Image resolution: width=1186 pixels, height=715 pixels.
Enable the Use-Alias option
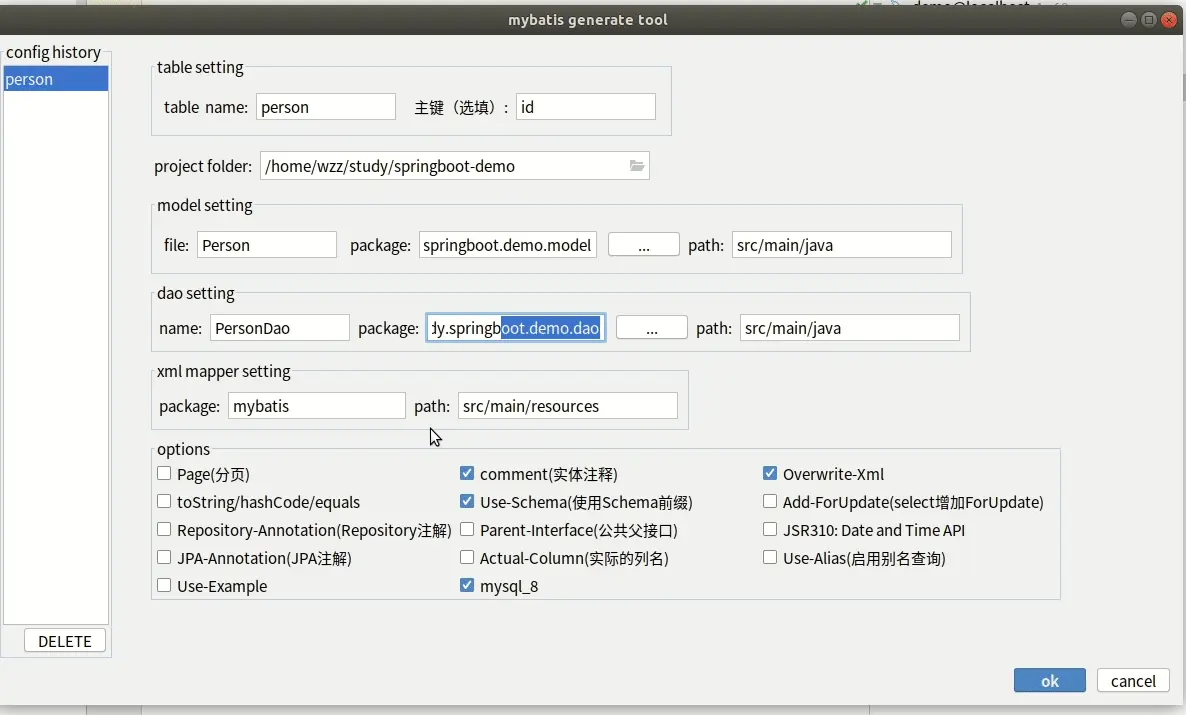point(770,558)
